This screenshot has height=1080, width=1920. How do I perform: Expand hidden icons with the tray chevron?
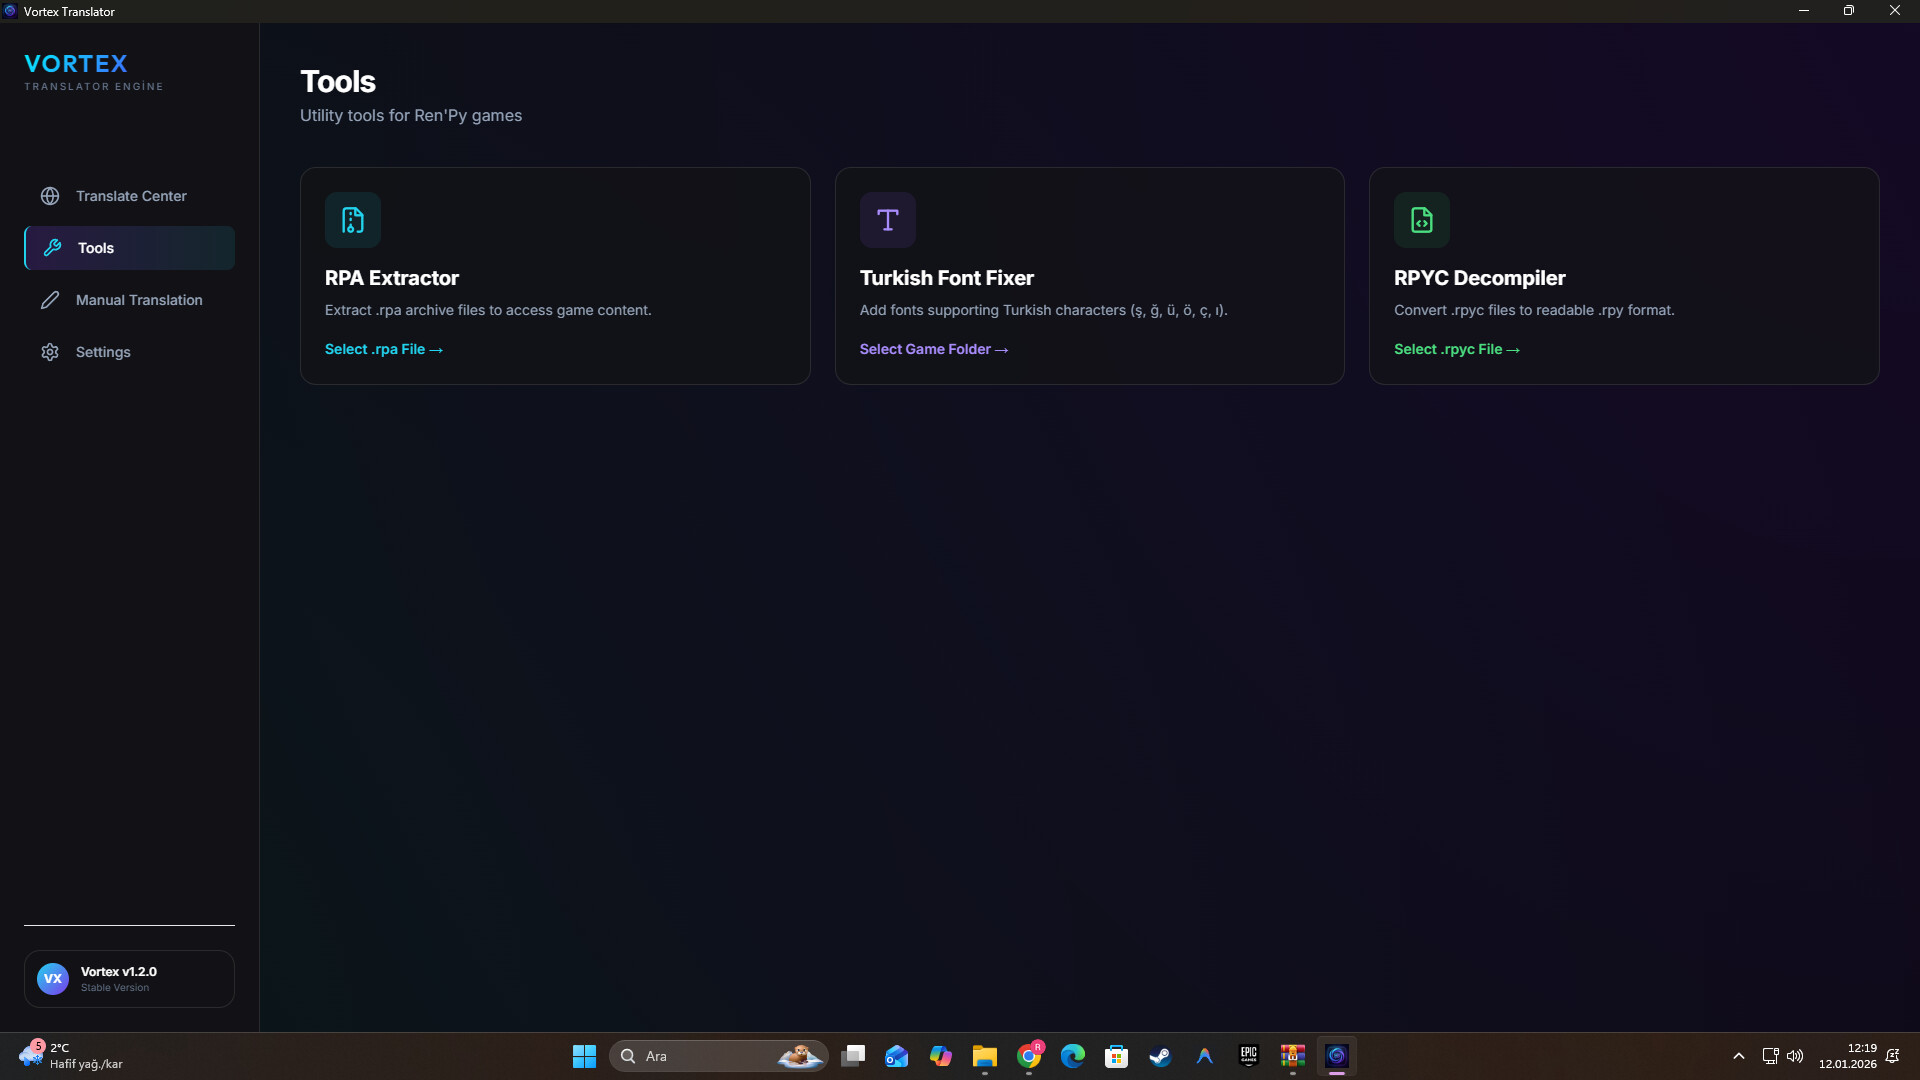coord(1740,1056)
